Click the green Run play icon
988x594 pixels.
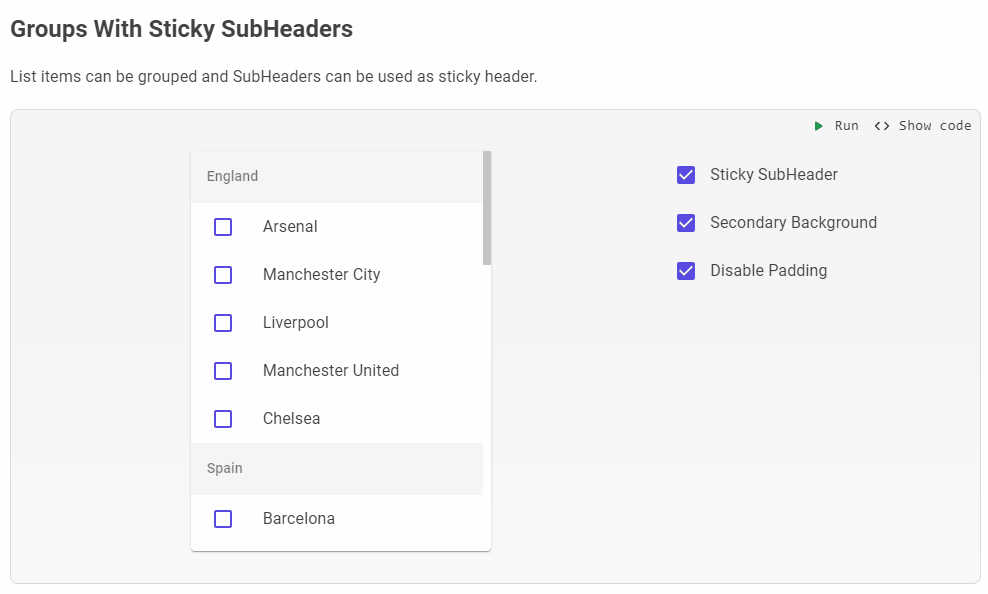pyautogui.click(x=818, y=126)
